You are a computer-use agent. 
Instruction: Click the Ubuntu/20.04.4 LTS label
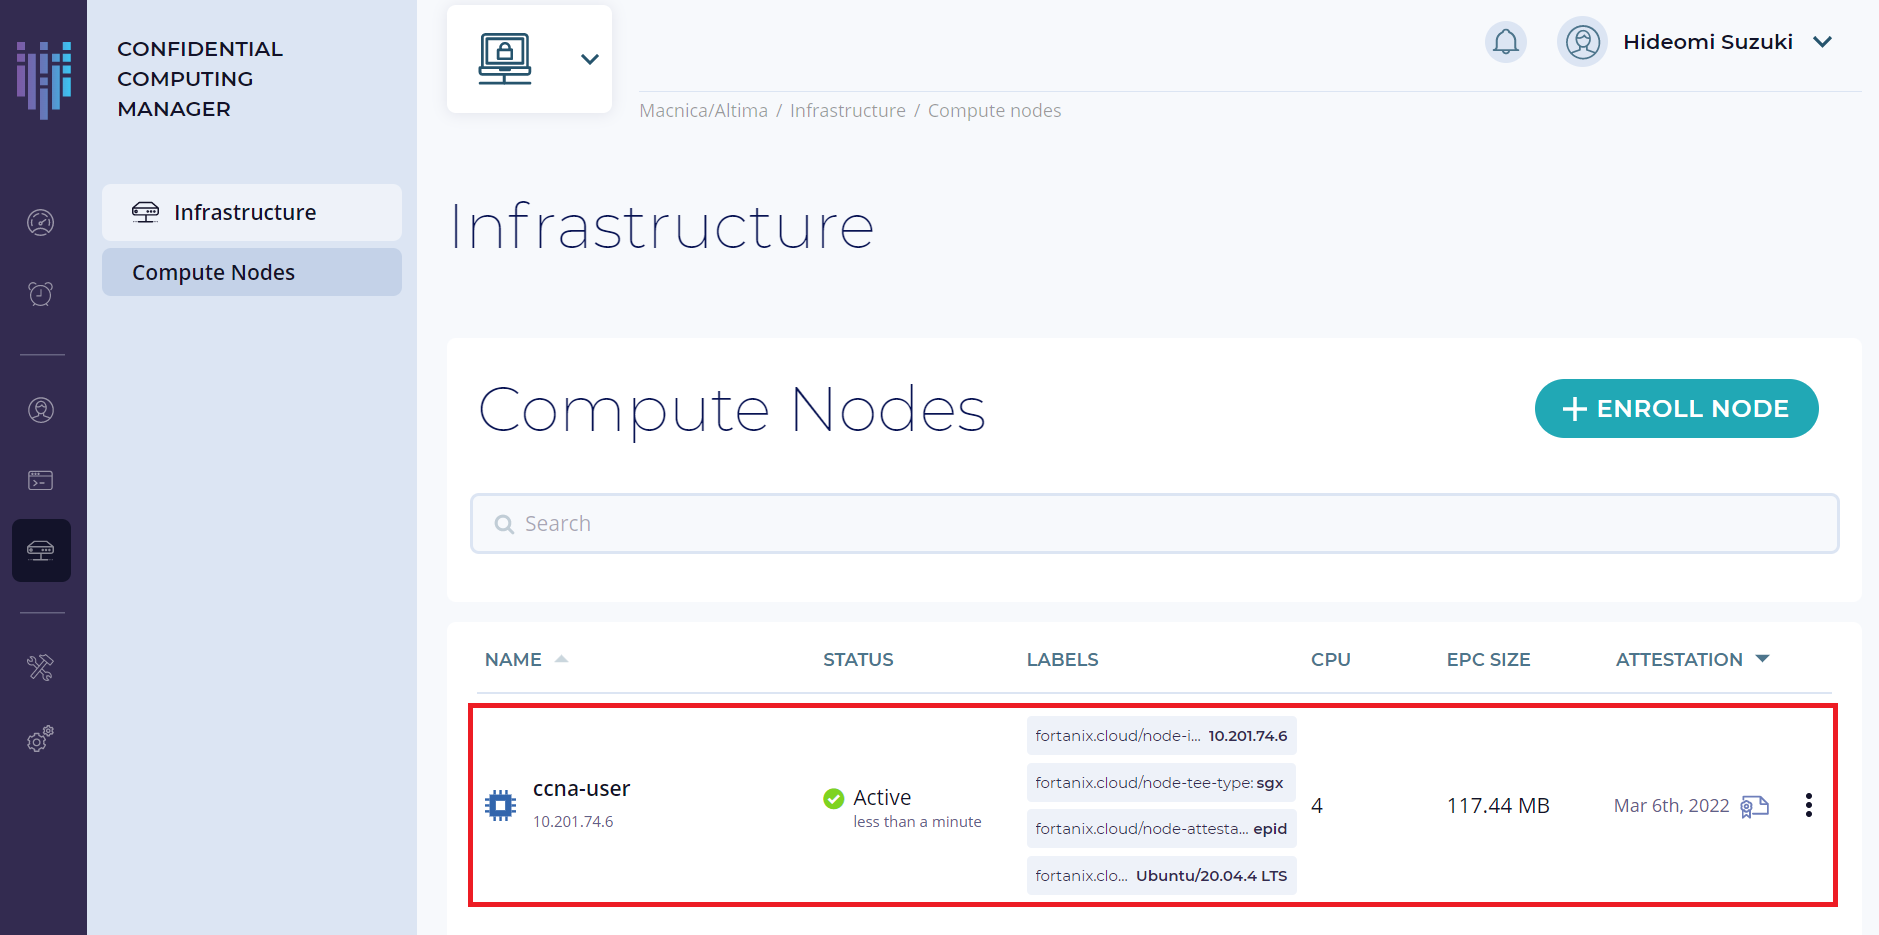1162,875
